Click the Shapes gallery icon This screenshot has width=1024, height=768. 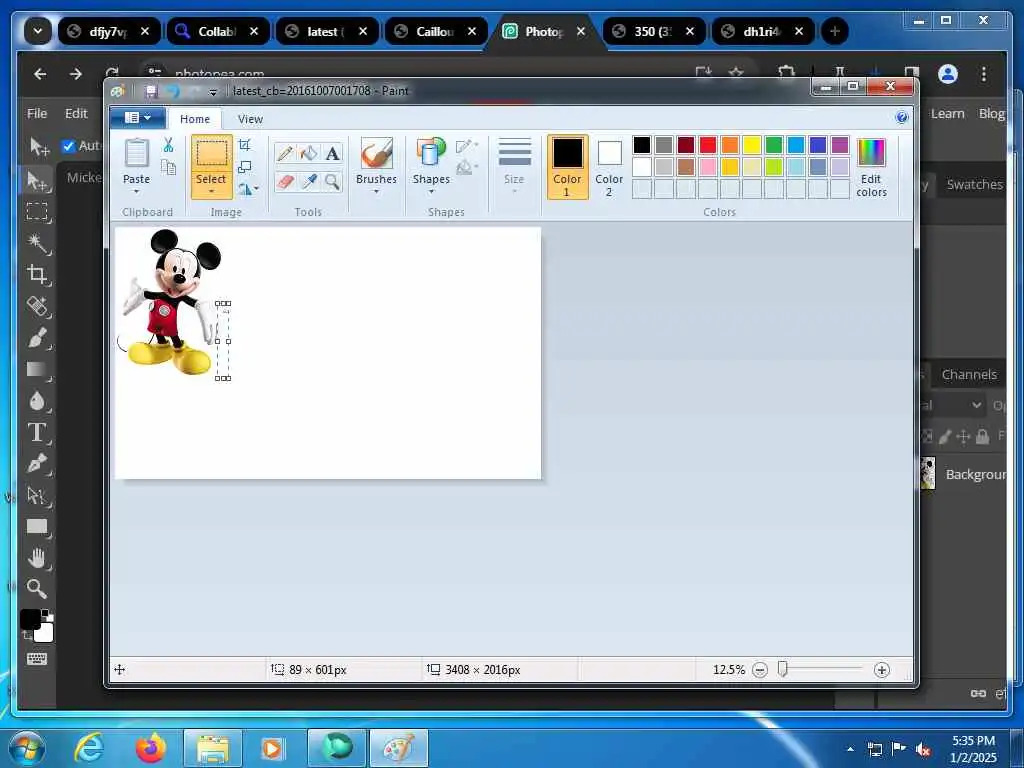(431, 153)
